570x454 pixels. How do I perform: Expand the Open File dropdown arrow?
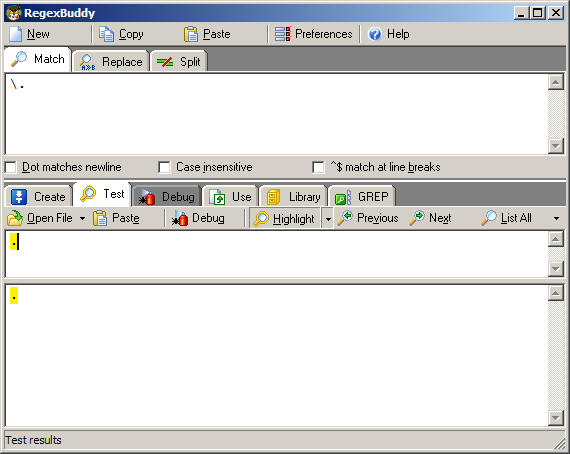pos(83,218)
